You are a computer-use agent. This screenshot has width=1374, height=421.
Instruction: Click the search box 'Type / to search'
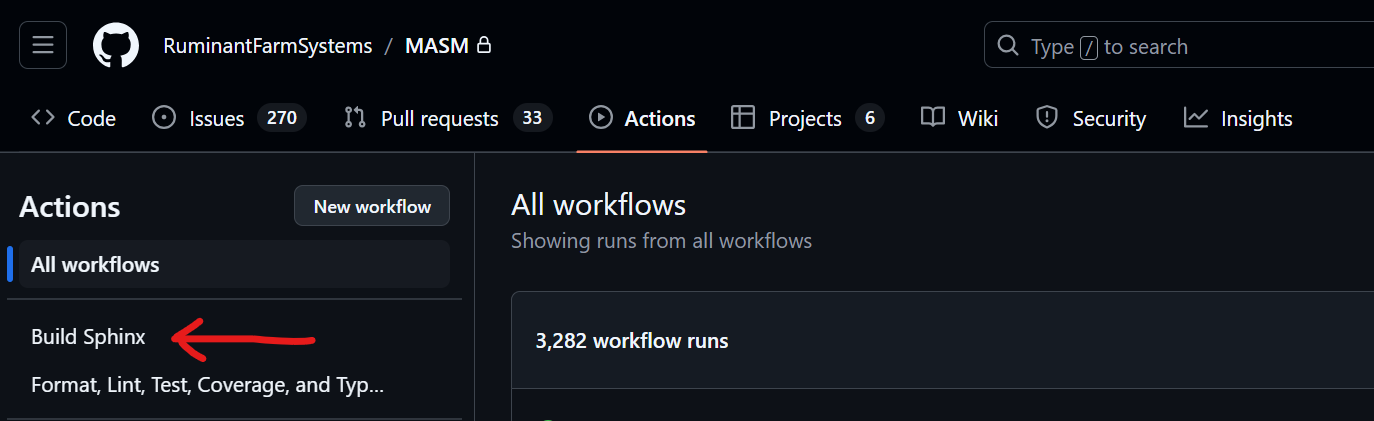[1179, 46]
